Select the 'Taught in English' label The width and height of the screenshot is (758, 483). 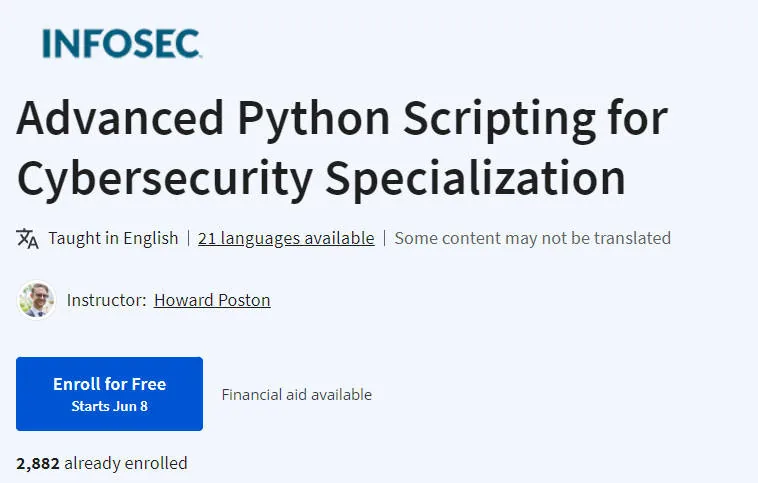(113, 238)
